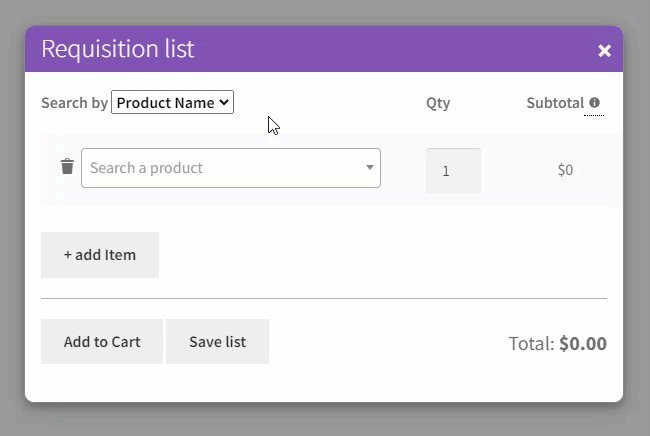The width and height of the screenshot is (650, 436).
Task: Click the purple dialog header bar
Action: tap(324, 49)
